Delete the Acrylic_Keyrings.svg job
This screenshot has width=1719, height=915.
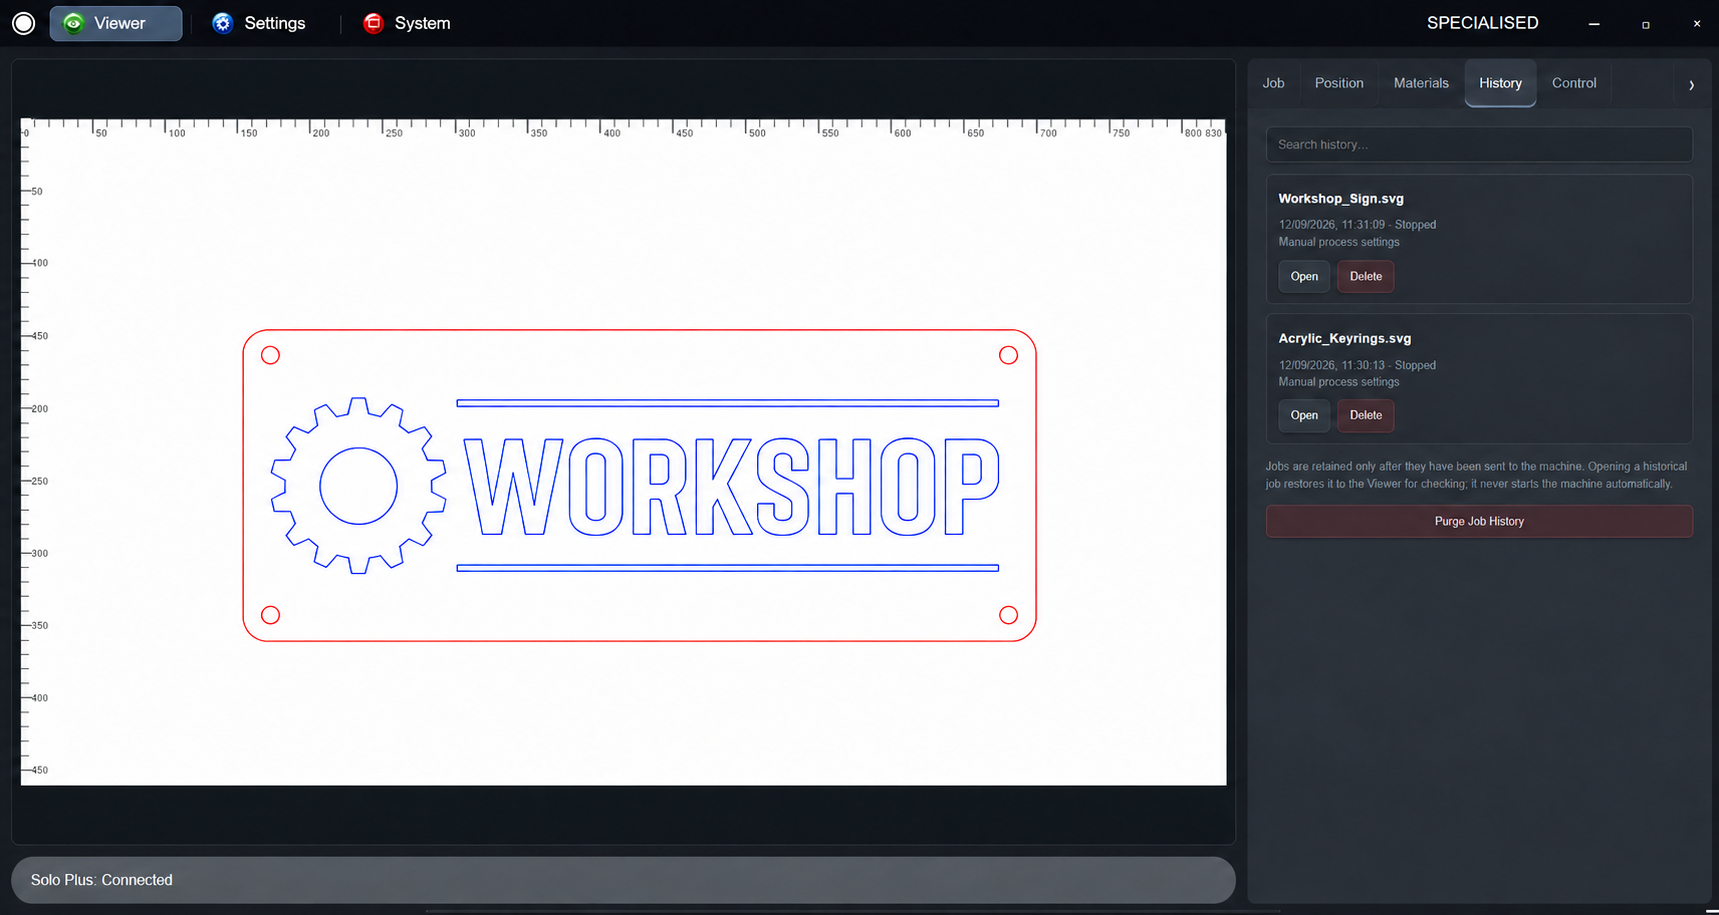pos(1365,415)
